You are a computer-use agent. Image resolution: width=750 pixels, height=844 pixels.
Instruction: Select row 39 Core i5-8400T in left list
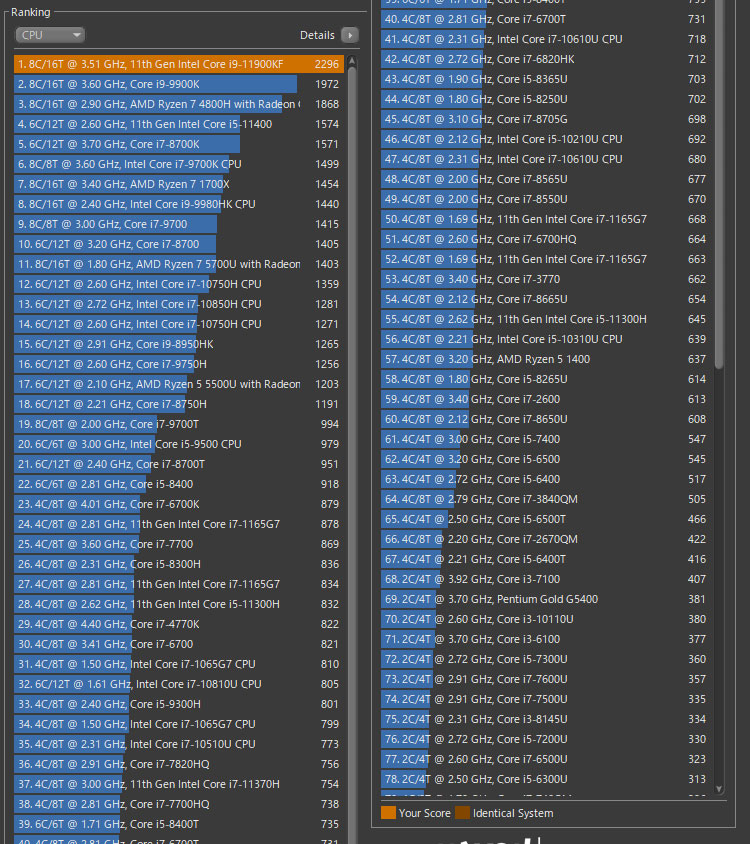[179, 824]
